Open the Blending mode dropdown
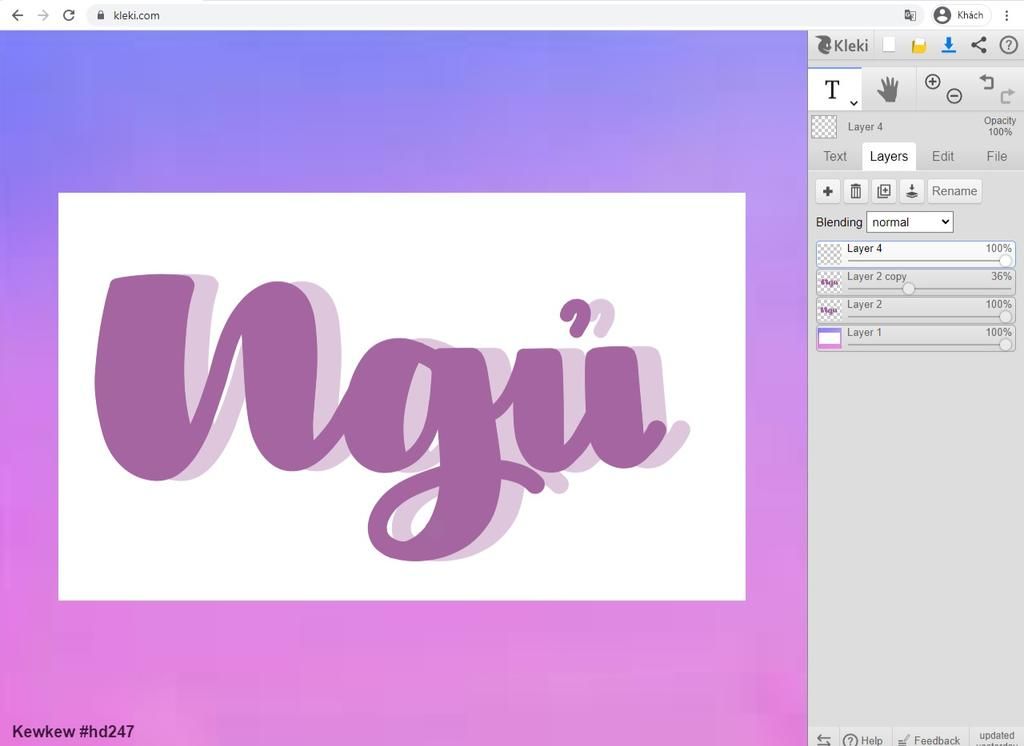This screenshot has height=746, width=1024. [x=910, y=222]
